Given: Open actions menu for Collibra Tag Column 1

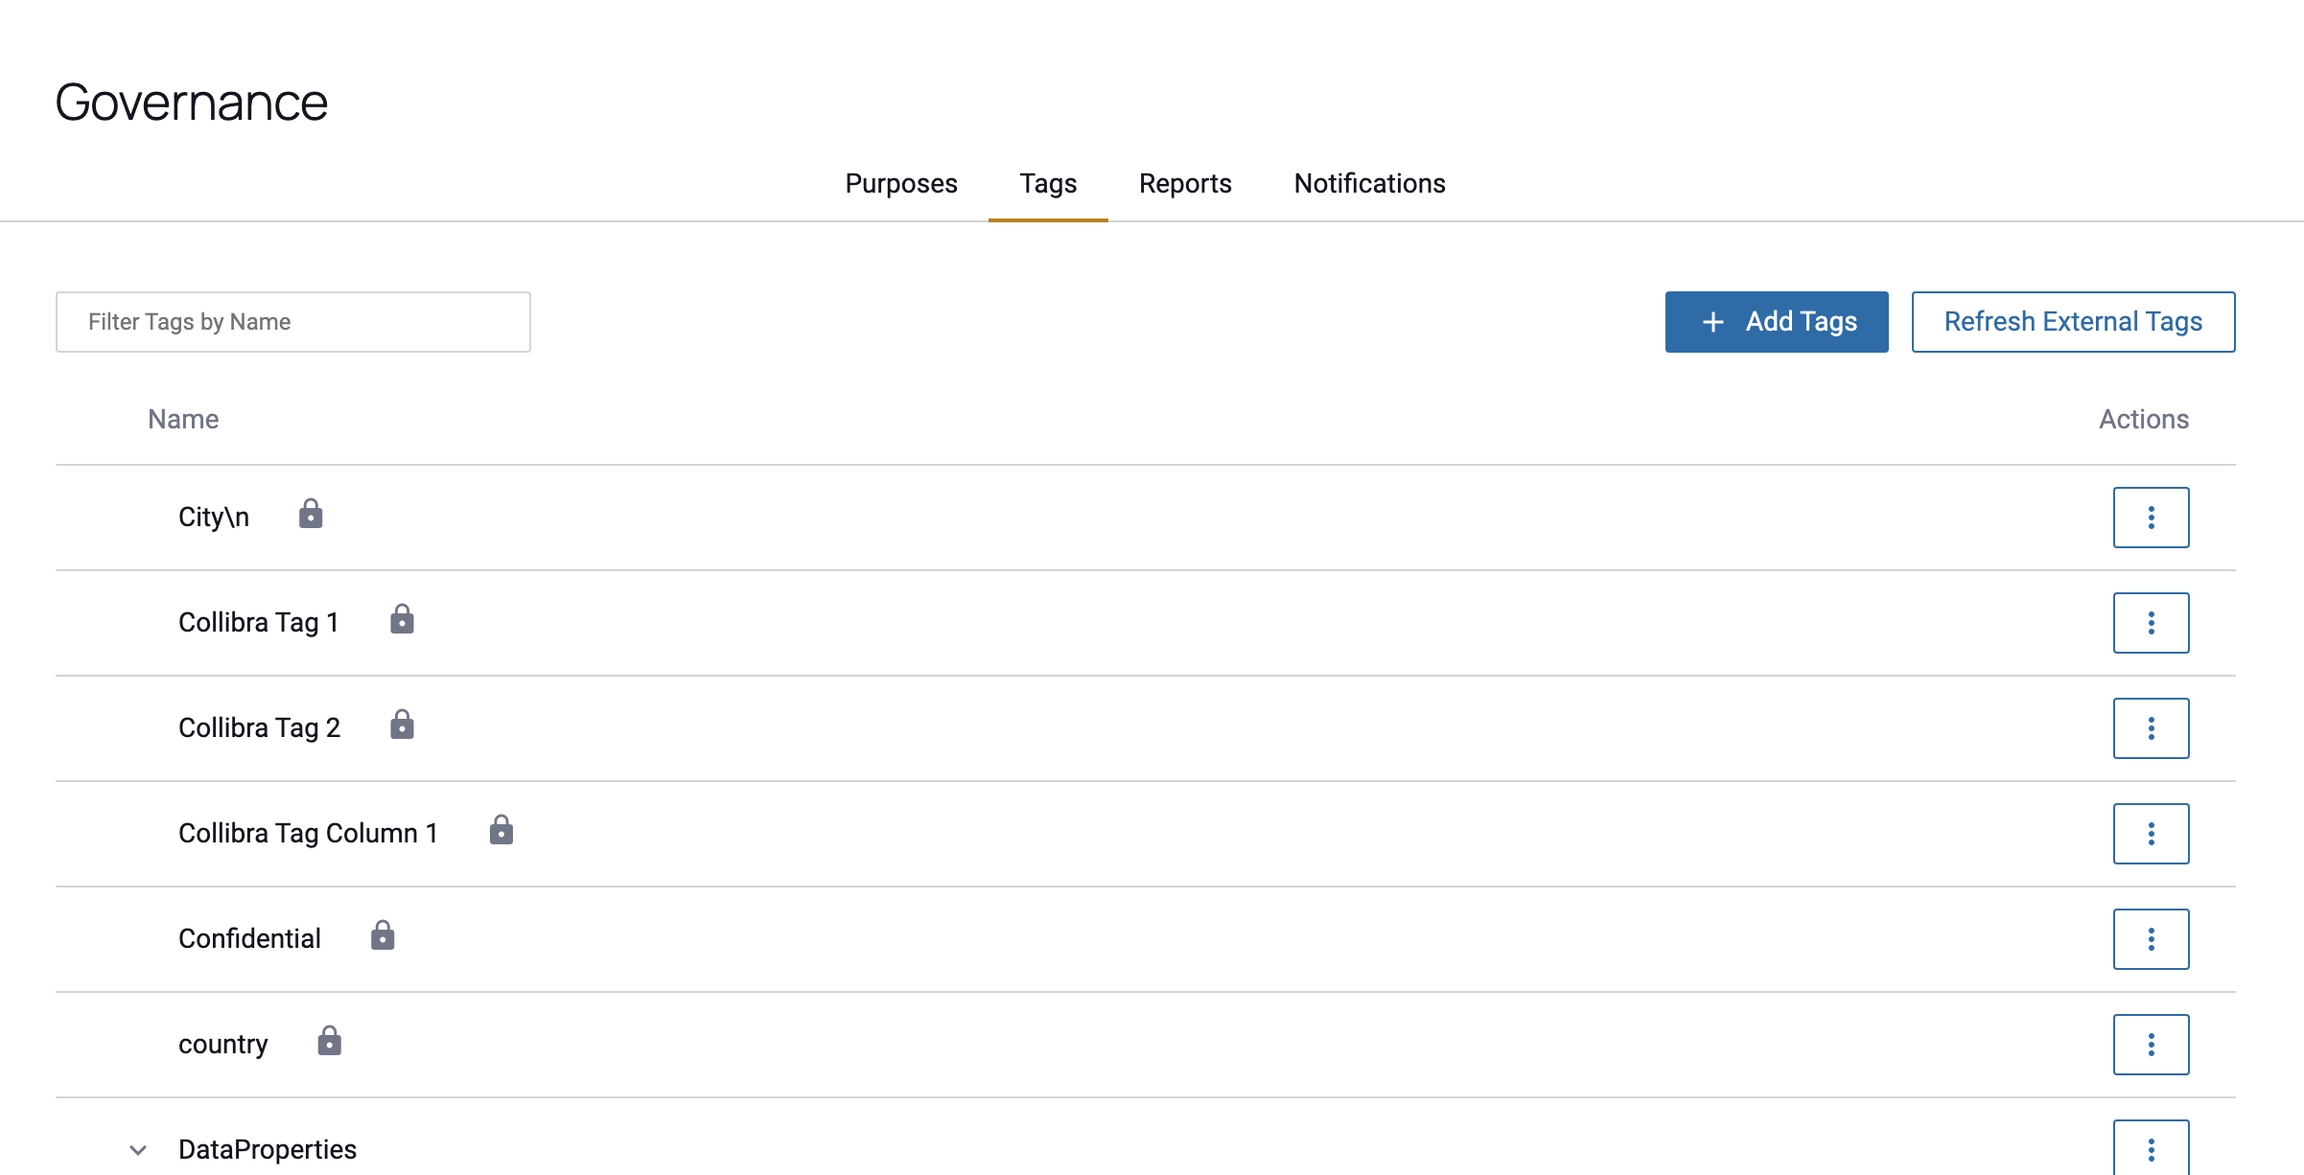Looking at the screenshot, I should tap(2150, 833).
